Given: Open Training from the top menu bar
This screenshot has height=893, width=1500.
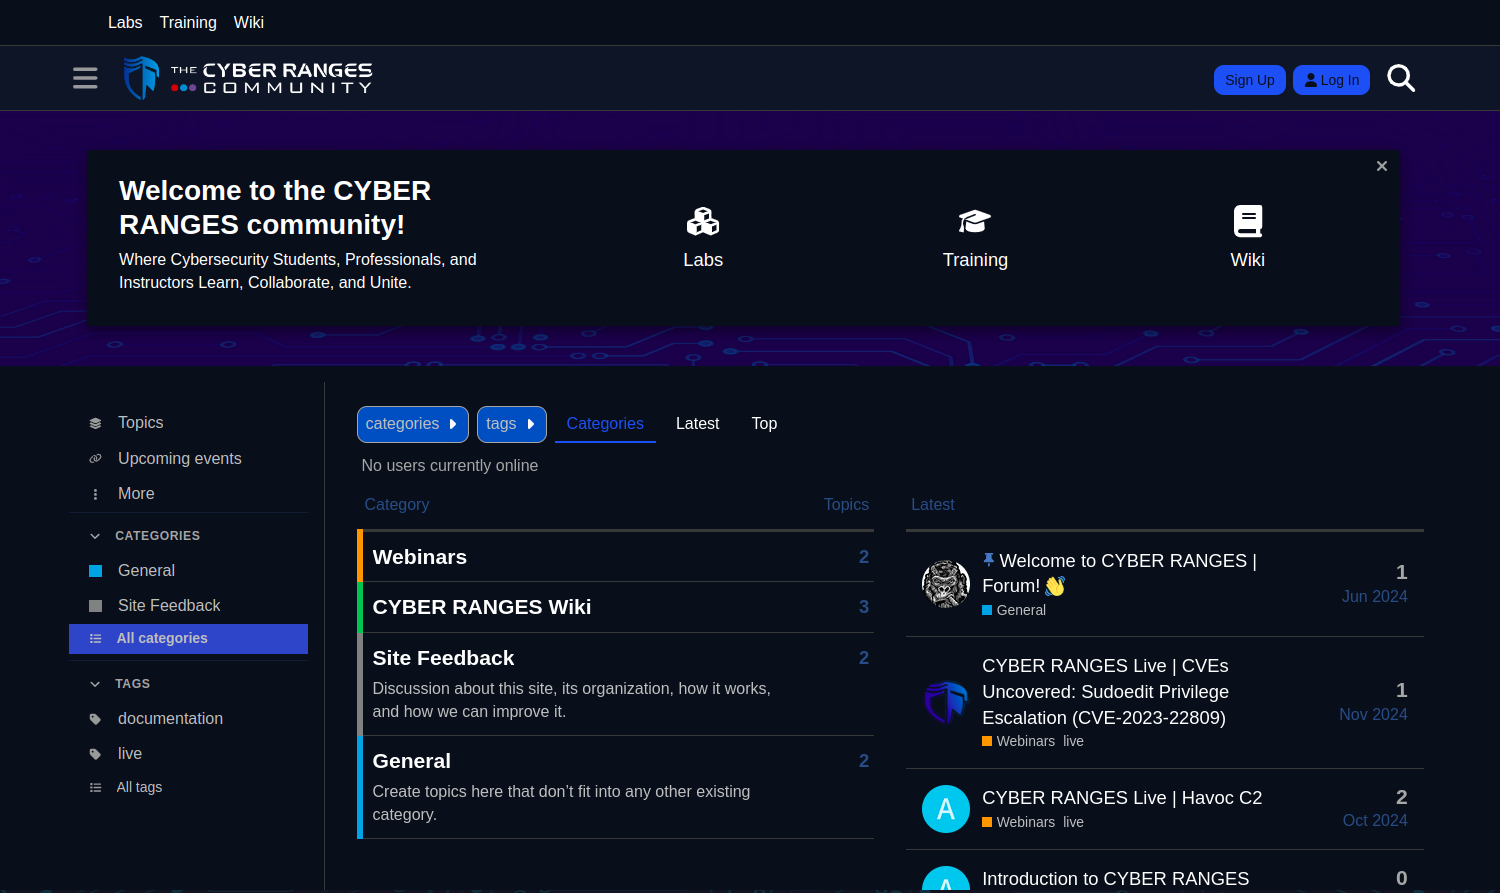Looking at the screenshot, I should tap(188, 22).
